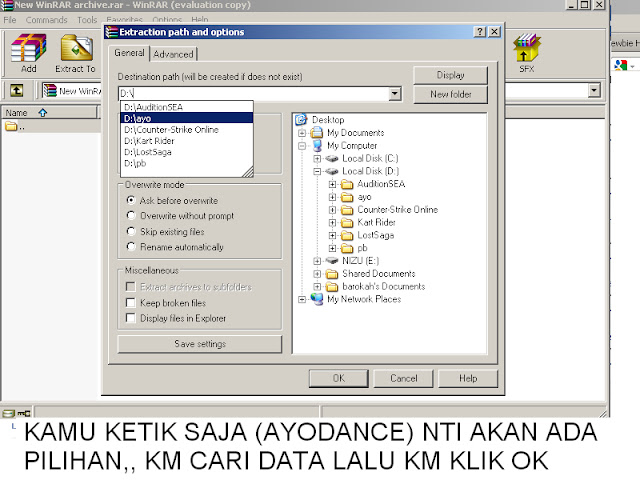The image size is (640, 480).
Task: Collapse My Computer tree node
Action: pos(302,146)
